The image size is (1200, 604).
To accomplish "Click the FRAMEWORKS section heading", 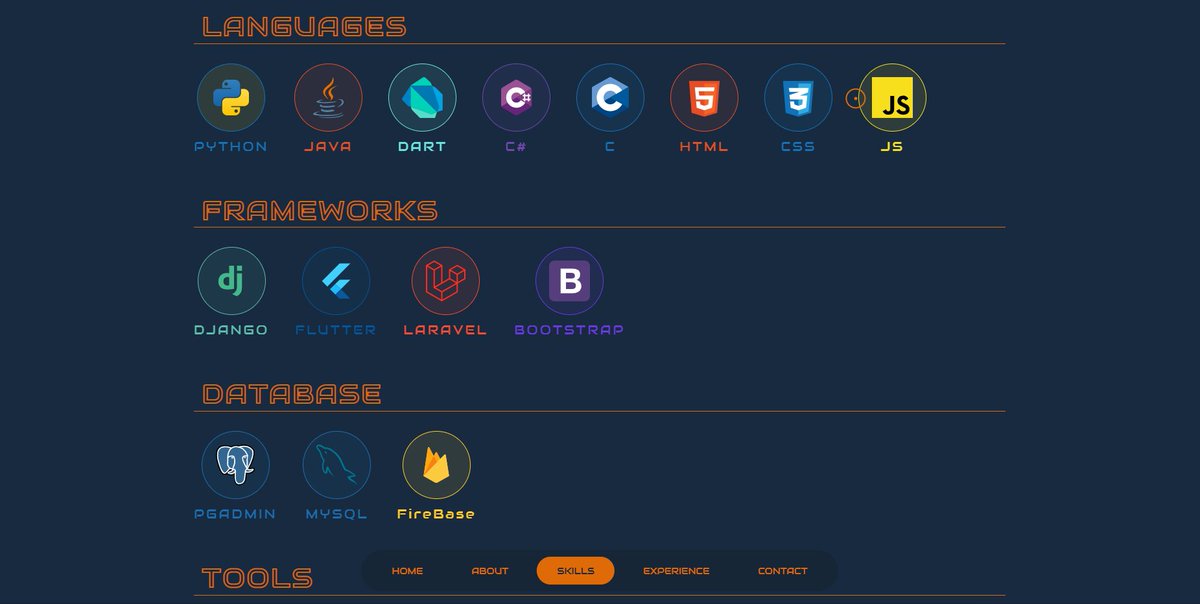I will click(320, 210).
